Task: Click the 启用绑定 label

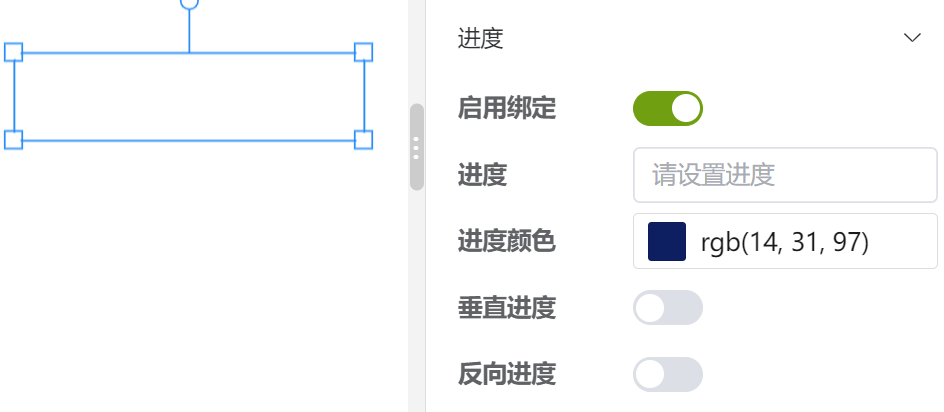Action: 506,109
